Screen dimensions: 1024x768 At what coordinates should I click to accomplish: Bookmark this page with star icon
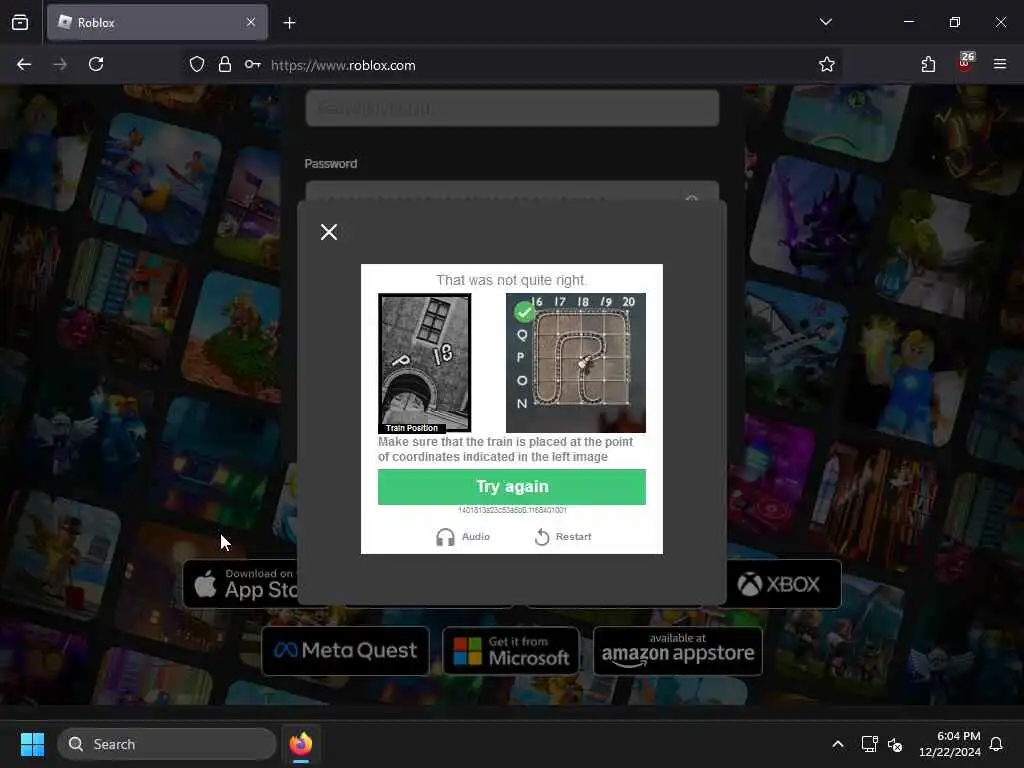[x=827, y=65]
